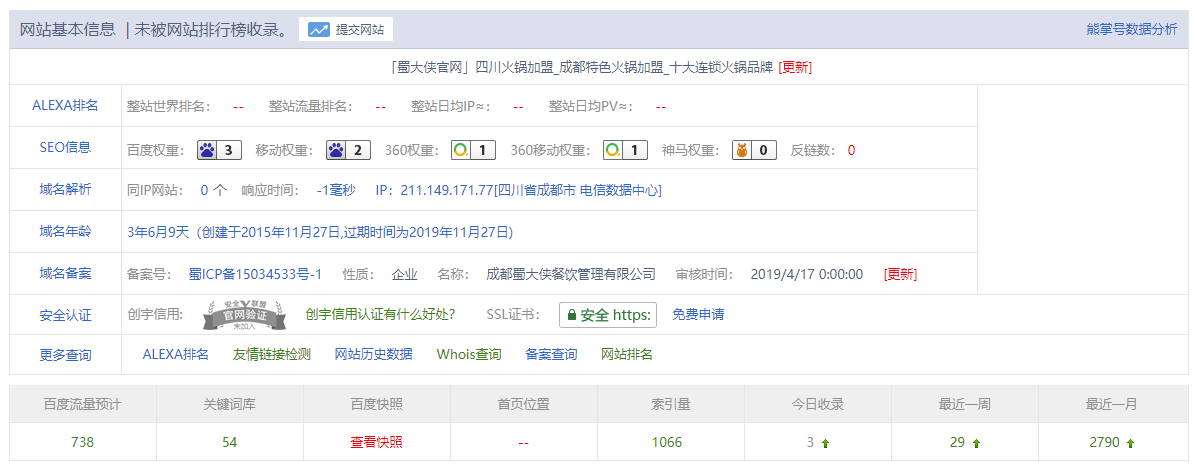1195x468 pixels.
Task: Open ICP record 蜀ICP备15034533号-1
Action: tap(255, 274)
